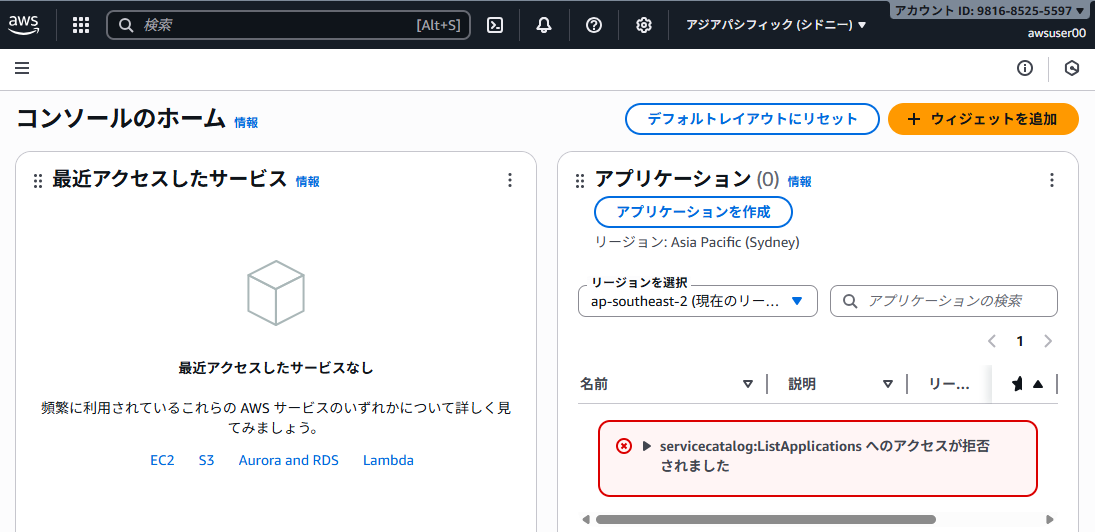Toggle the hamburger side navigation menu
The height and width of the screenshot is (532, 1095).
click(x=22, y=68)
